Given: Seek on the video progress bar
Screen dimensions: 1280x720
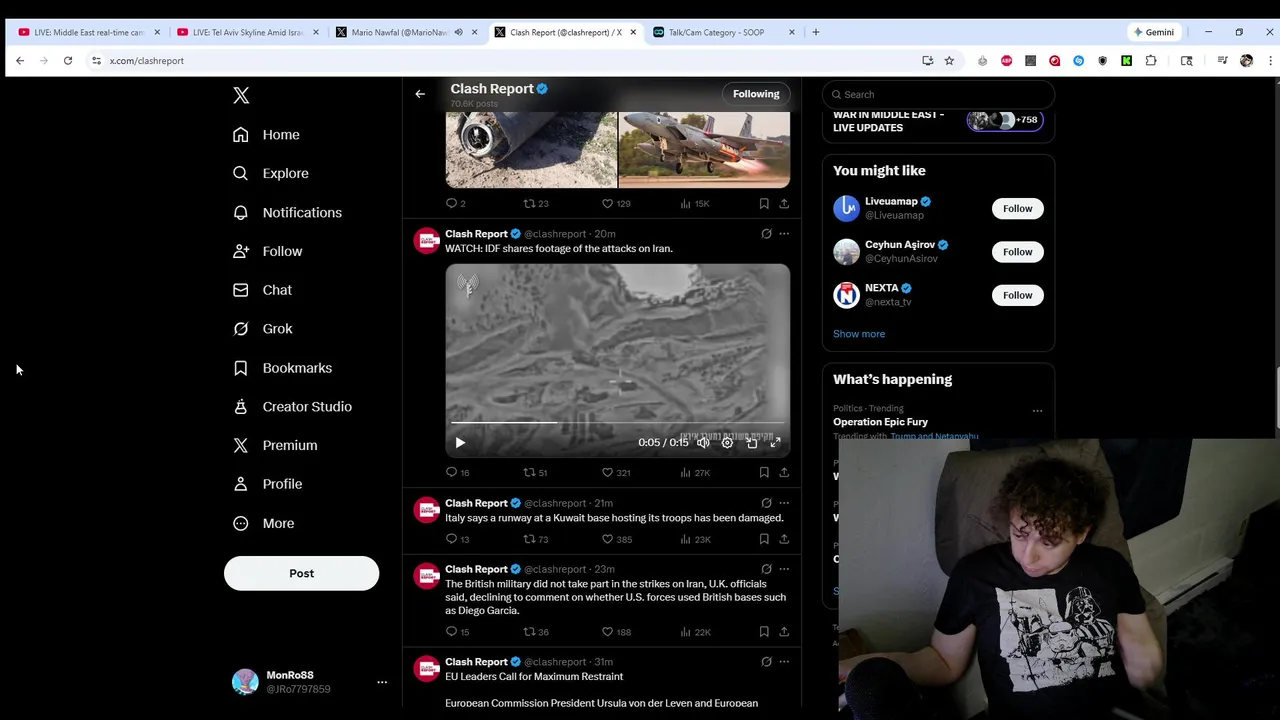Looking at the screenshot, I should coord(617,423).
